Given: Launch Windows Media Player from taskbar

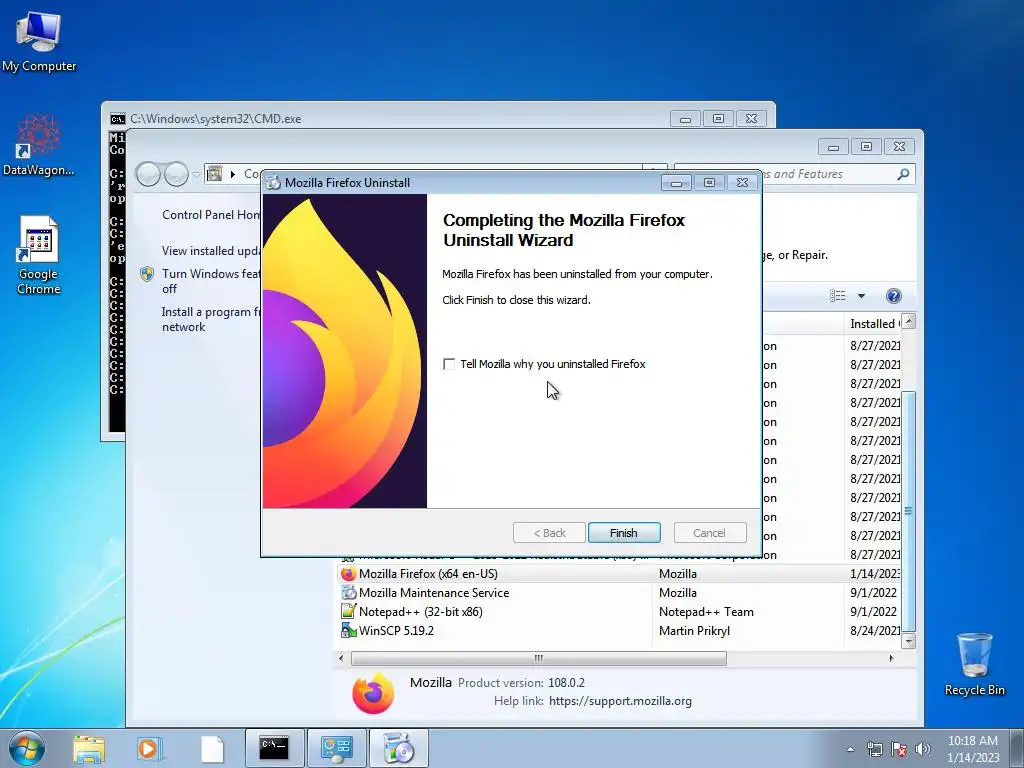Looking at the screenshot, I should click(150, 749).
